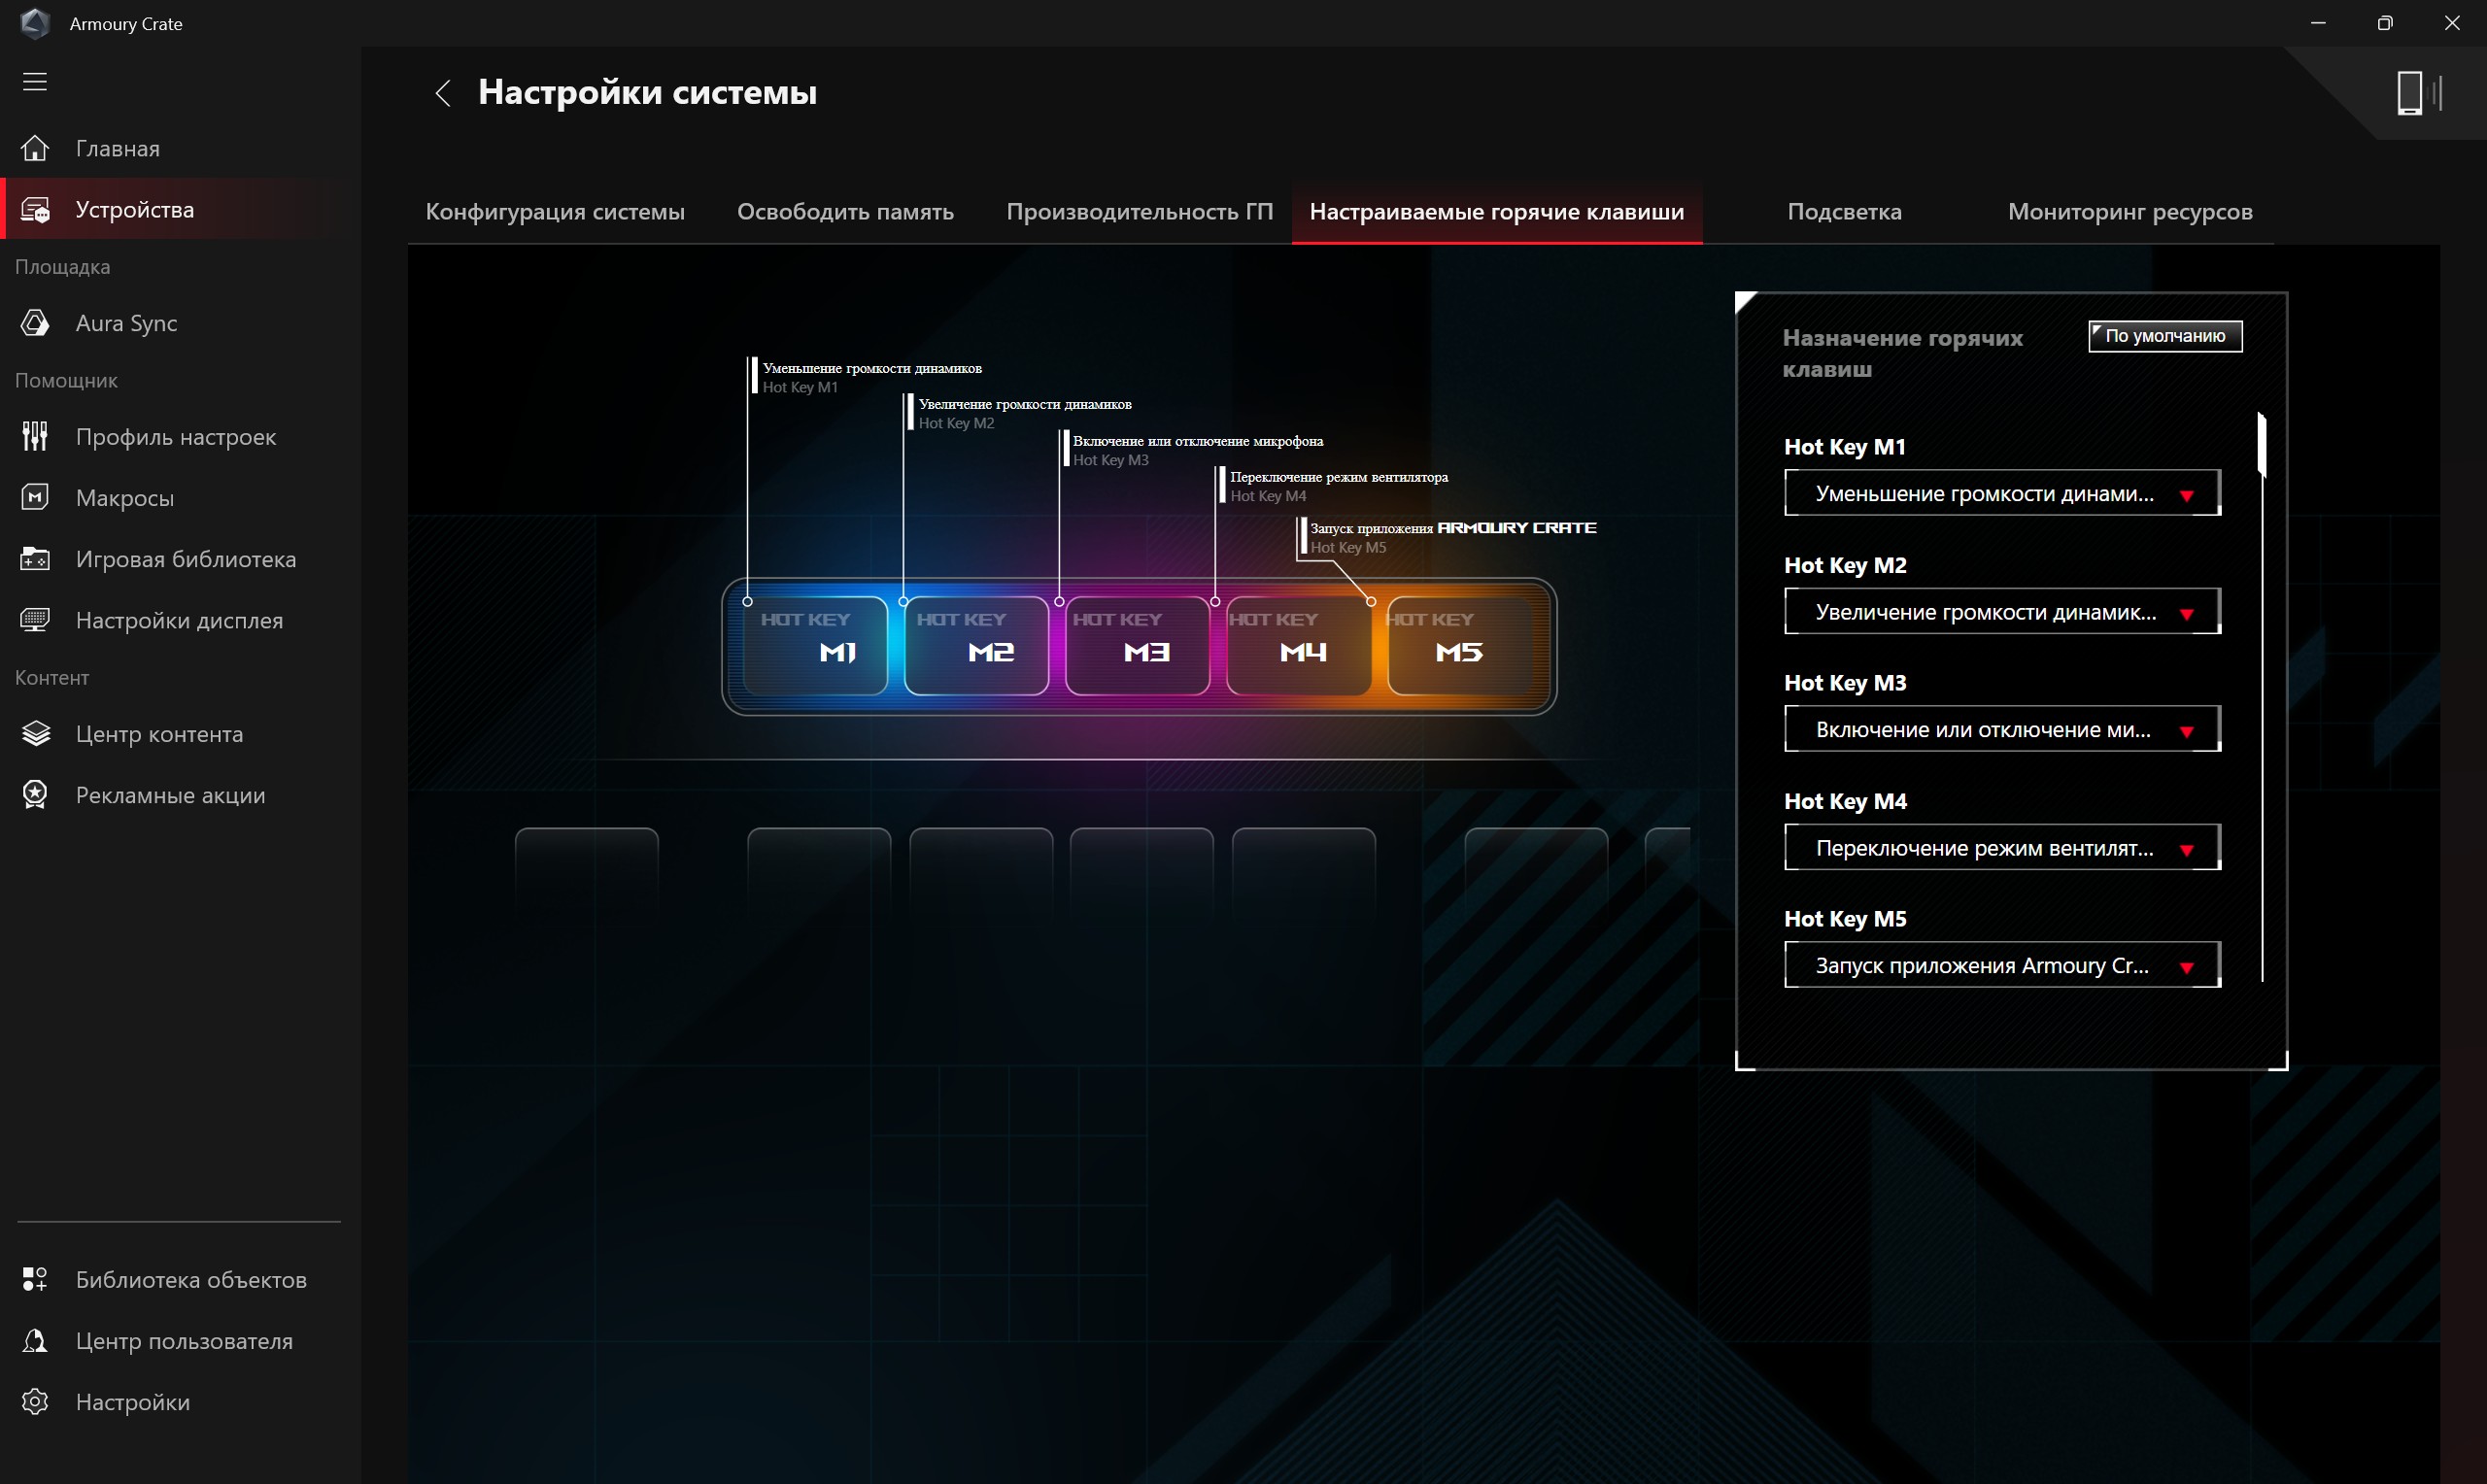
Task: Open Игровая библиотека icon
Action: (35, 559)
